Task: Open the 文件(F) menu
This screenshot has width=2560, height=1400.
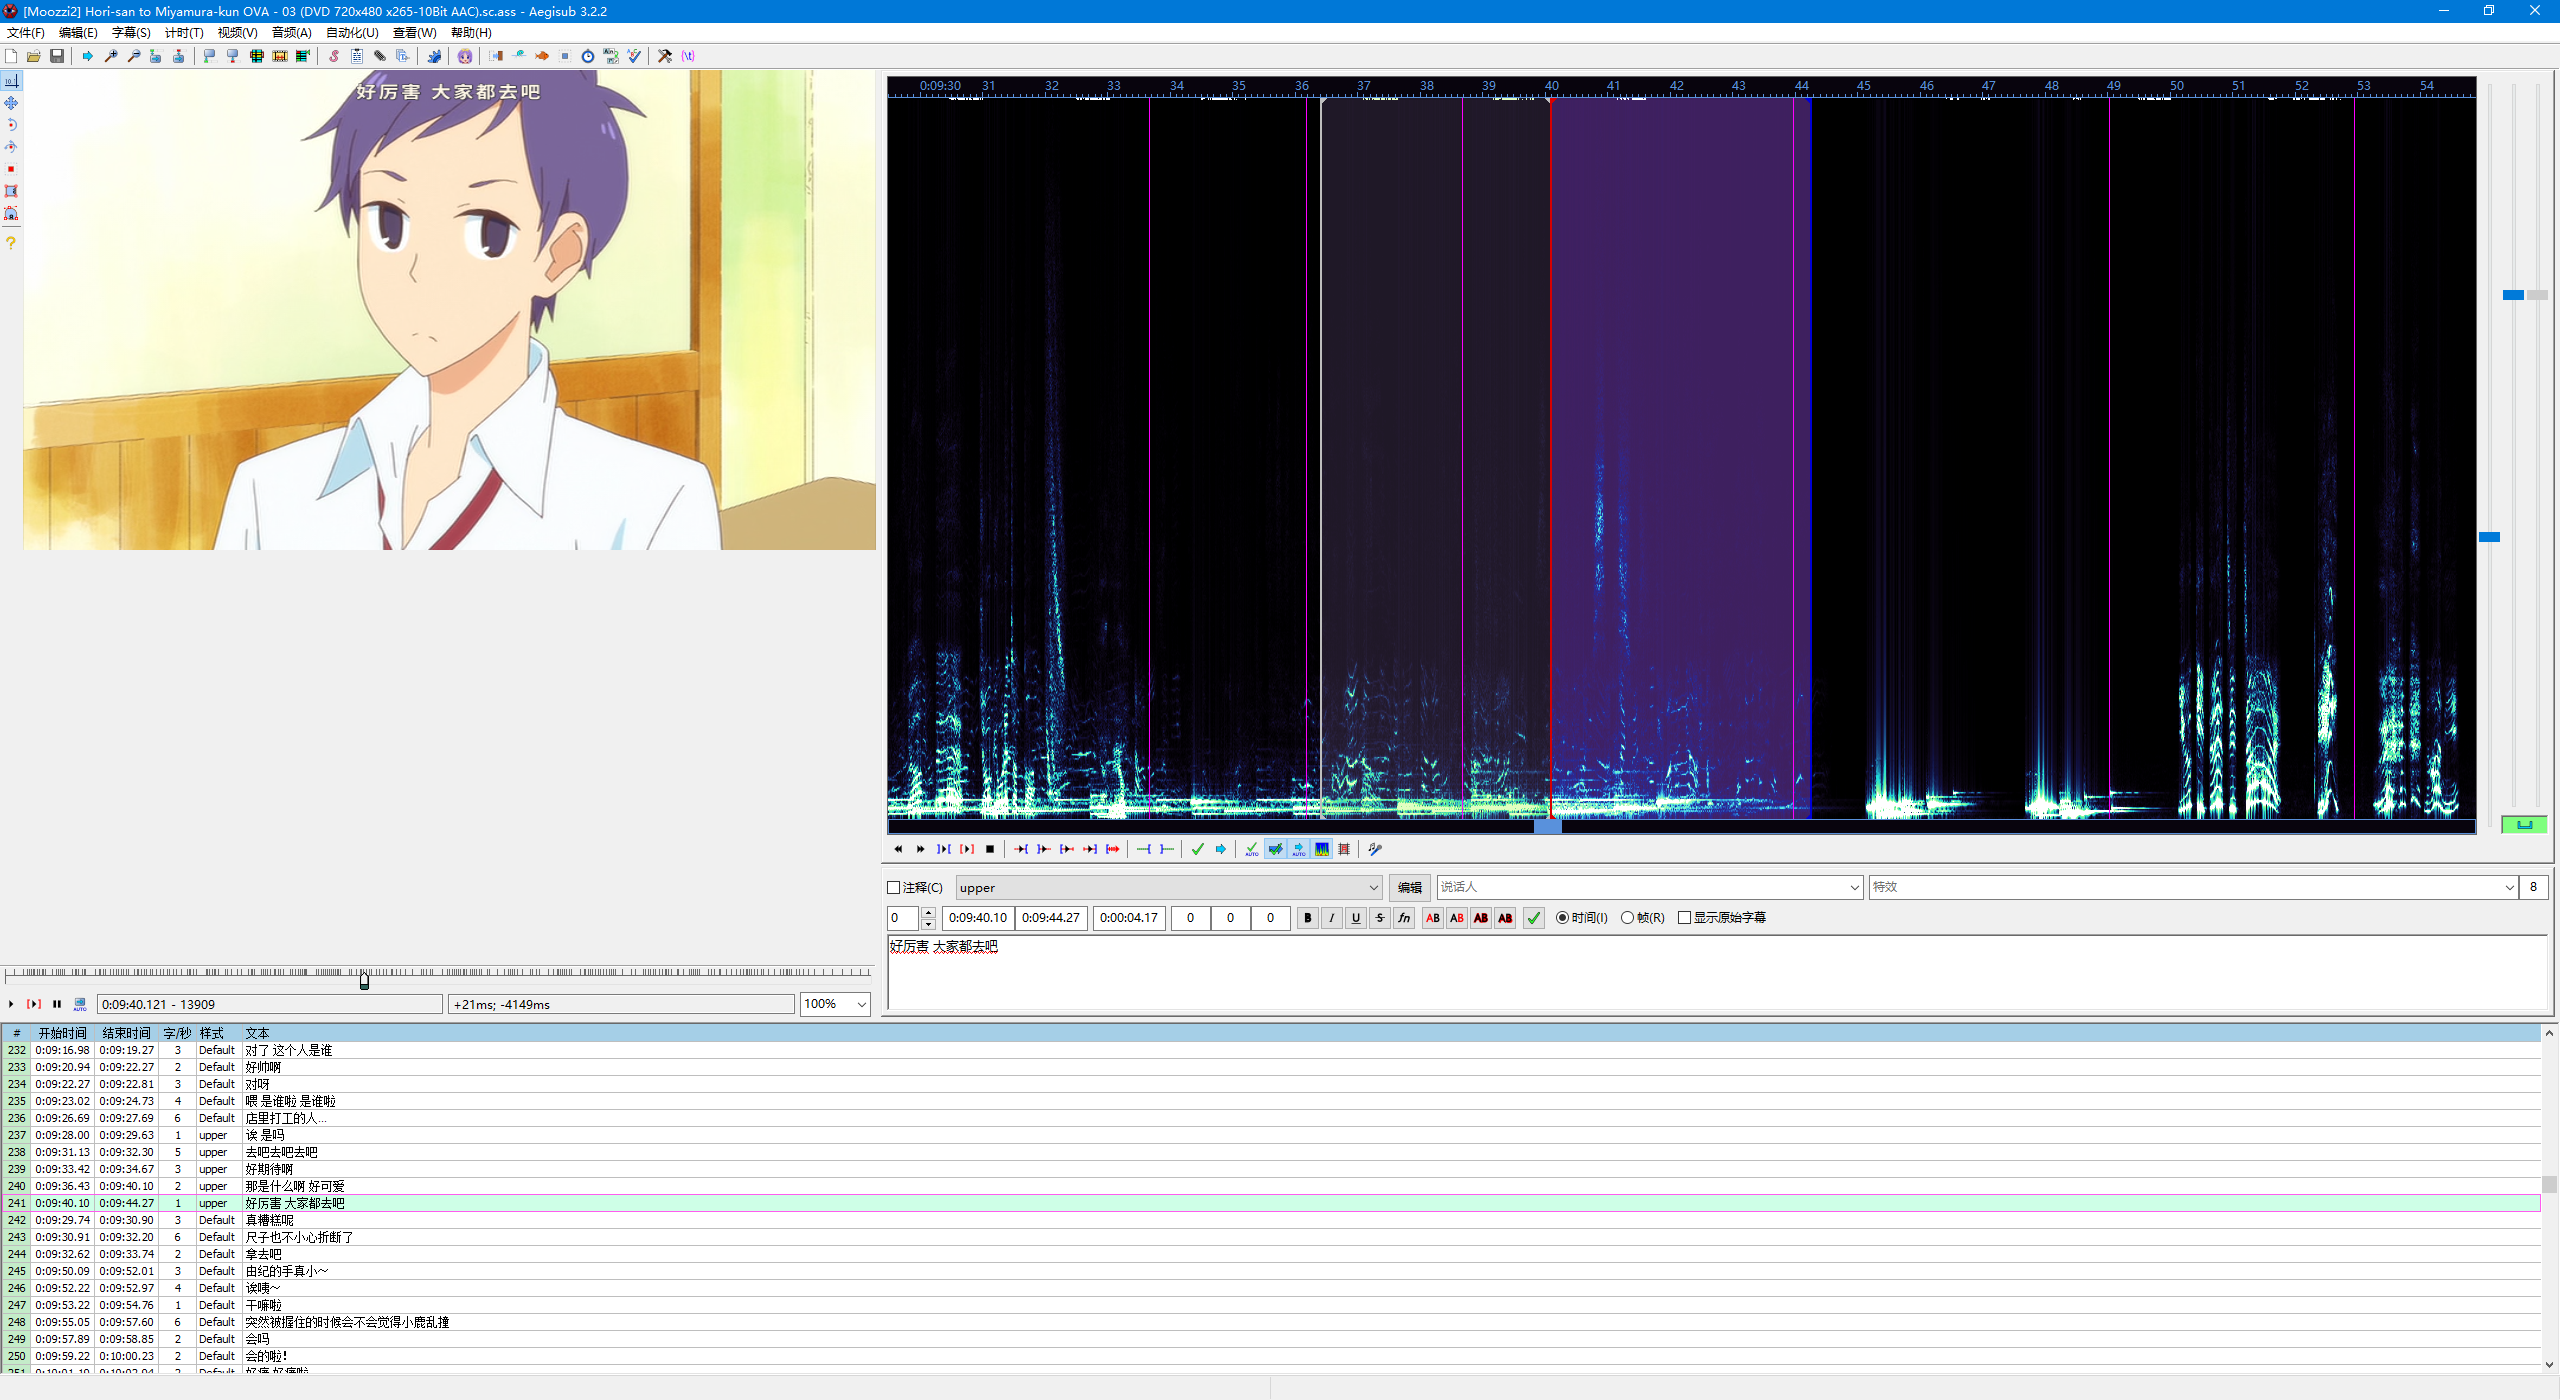Action: pyautogui.click(x=25, y=33)
